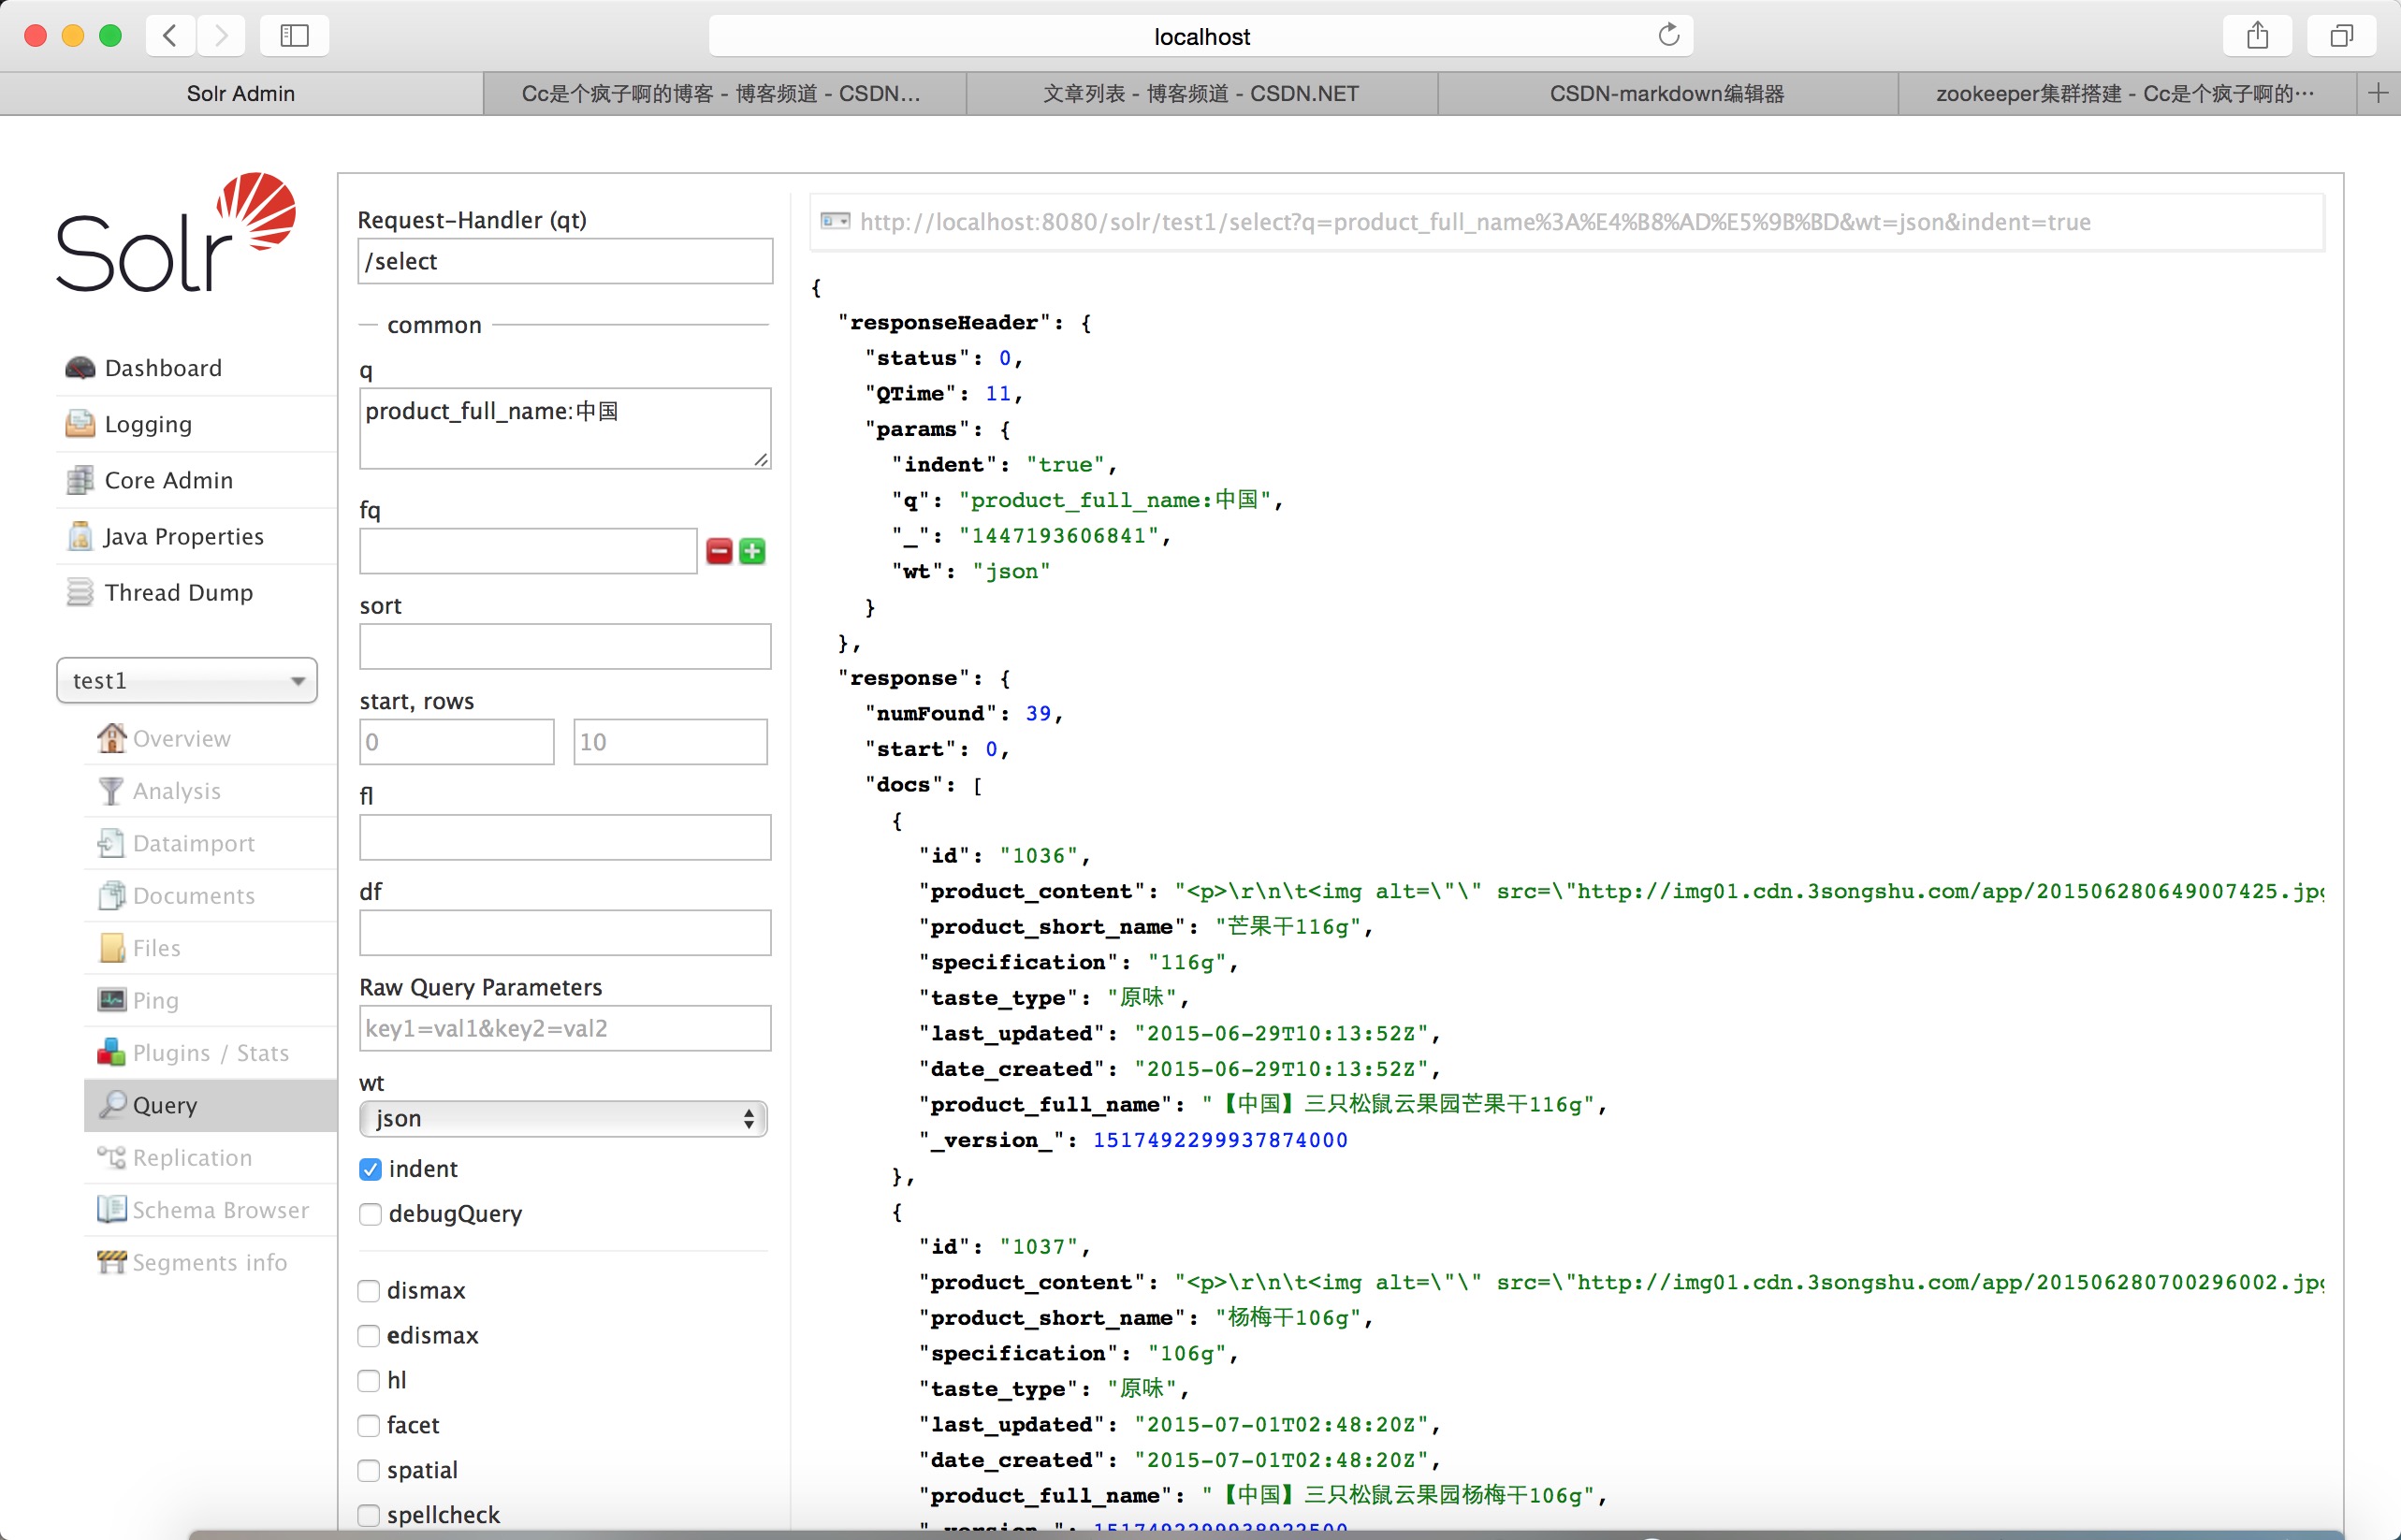Focus the fl field list input
The image size is (2401, 1540).
(x=565, y=837)
